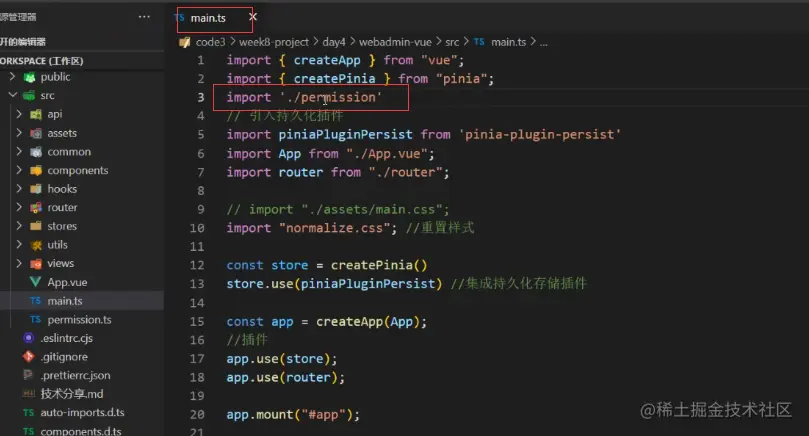Viewport: 809px width, 436px height.
Task: Click the views folder icon
Action: coord(36,264)
